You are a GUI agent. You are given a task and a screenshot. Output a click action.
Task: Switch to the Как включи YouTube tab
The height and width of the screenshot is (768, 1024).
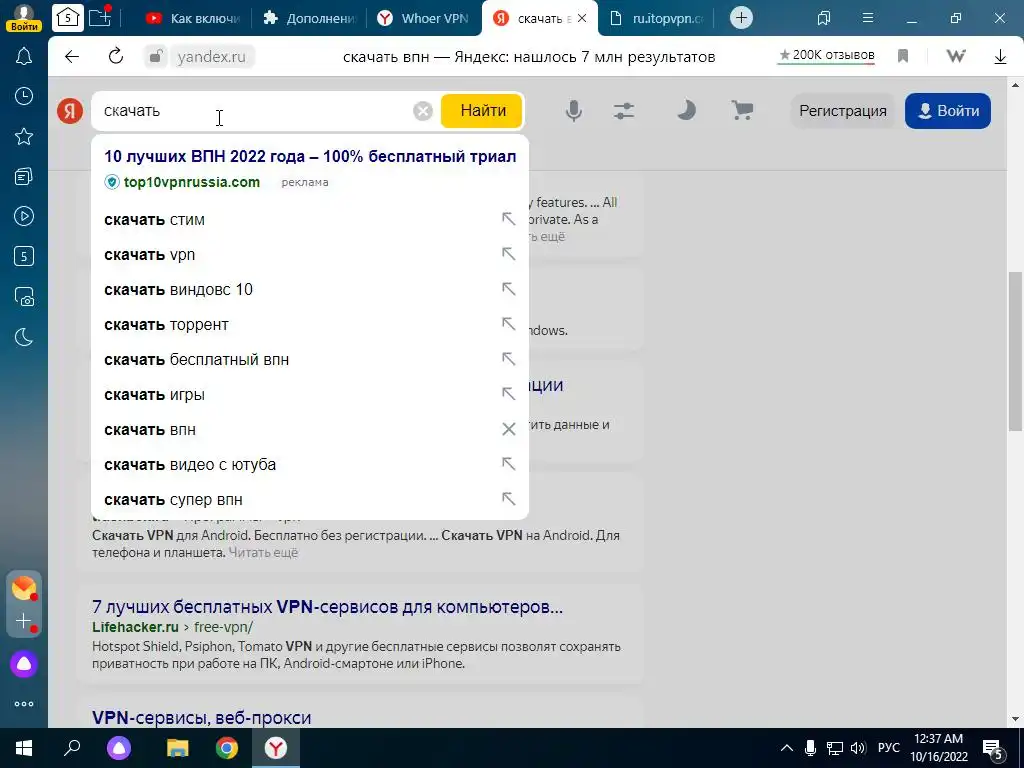click(193, 18)
